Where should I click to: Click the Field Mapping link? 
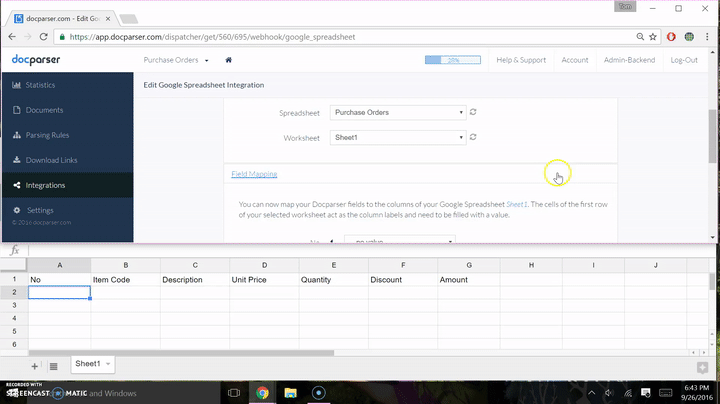click(254, 174)
